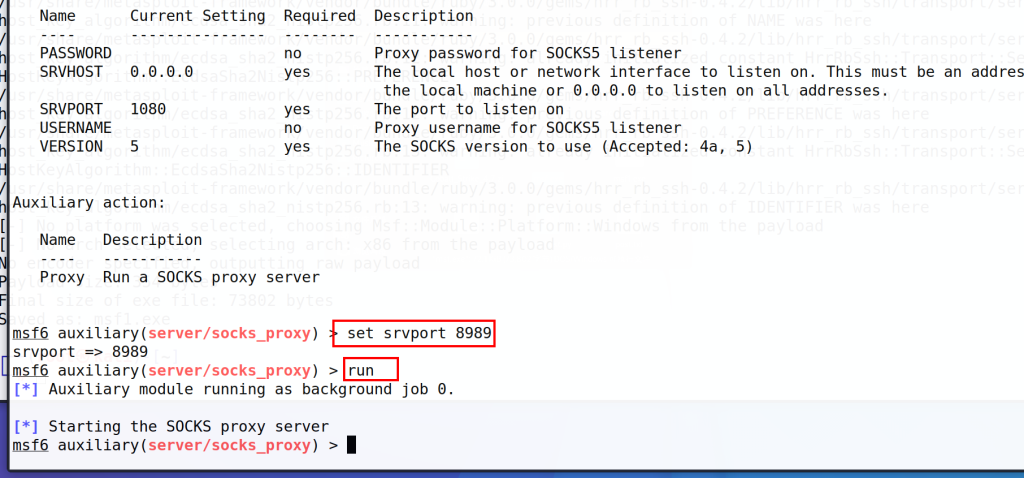Image resolution: width=1024 pixels, height=478 pixels.
Task: Click 'Run a SOCKS proxy server' description
Action: tap(212, 278)
